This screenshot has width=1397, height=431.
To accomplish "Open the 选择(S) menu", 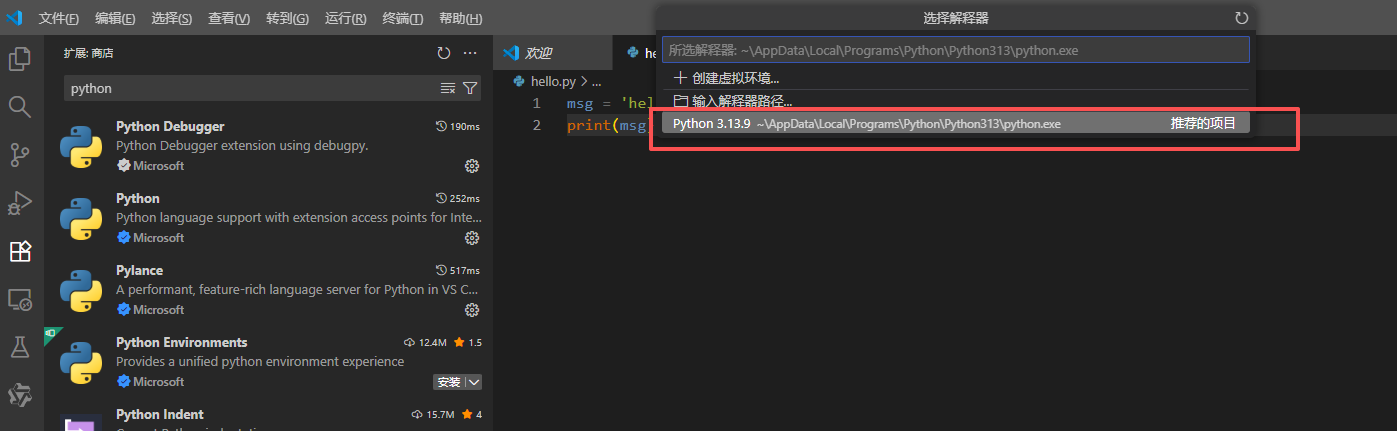I will pos(173,19).
